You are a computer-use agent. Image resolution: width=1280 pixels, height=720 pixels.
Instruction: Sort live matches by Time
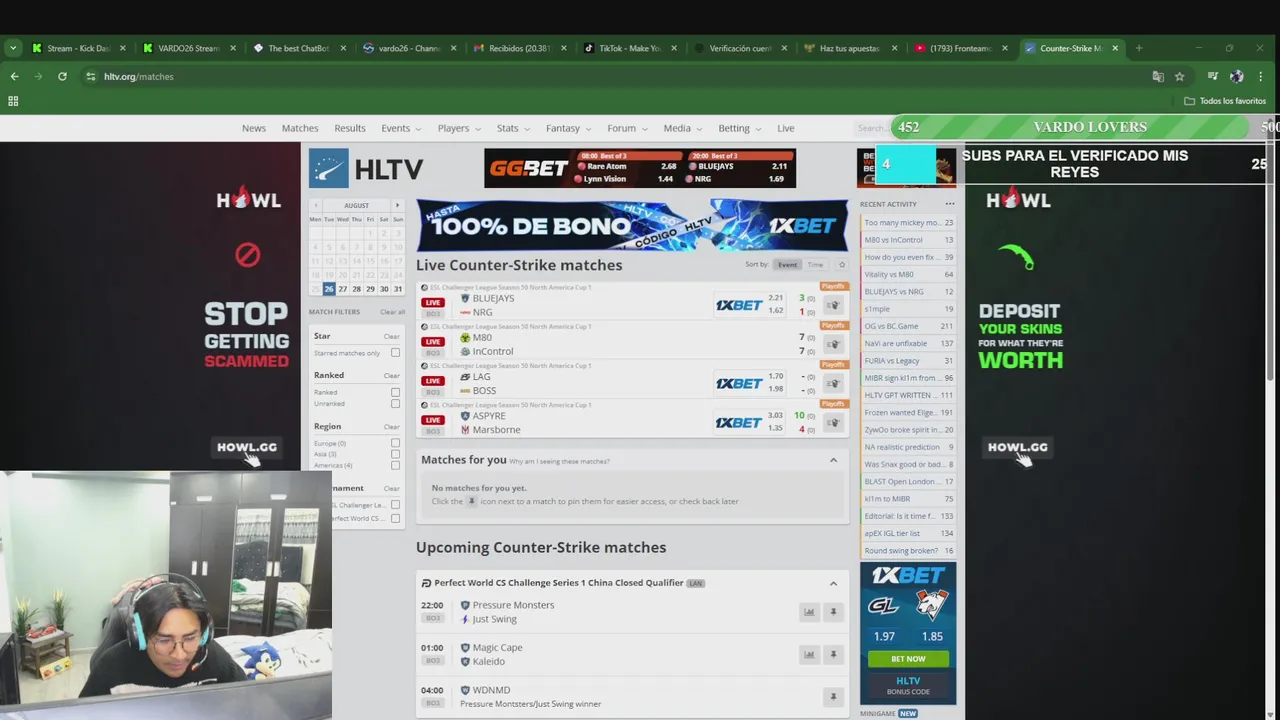pyautogui.click(x=815, y=265)
